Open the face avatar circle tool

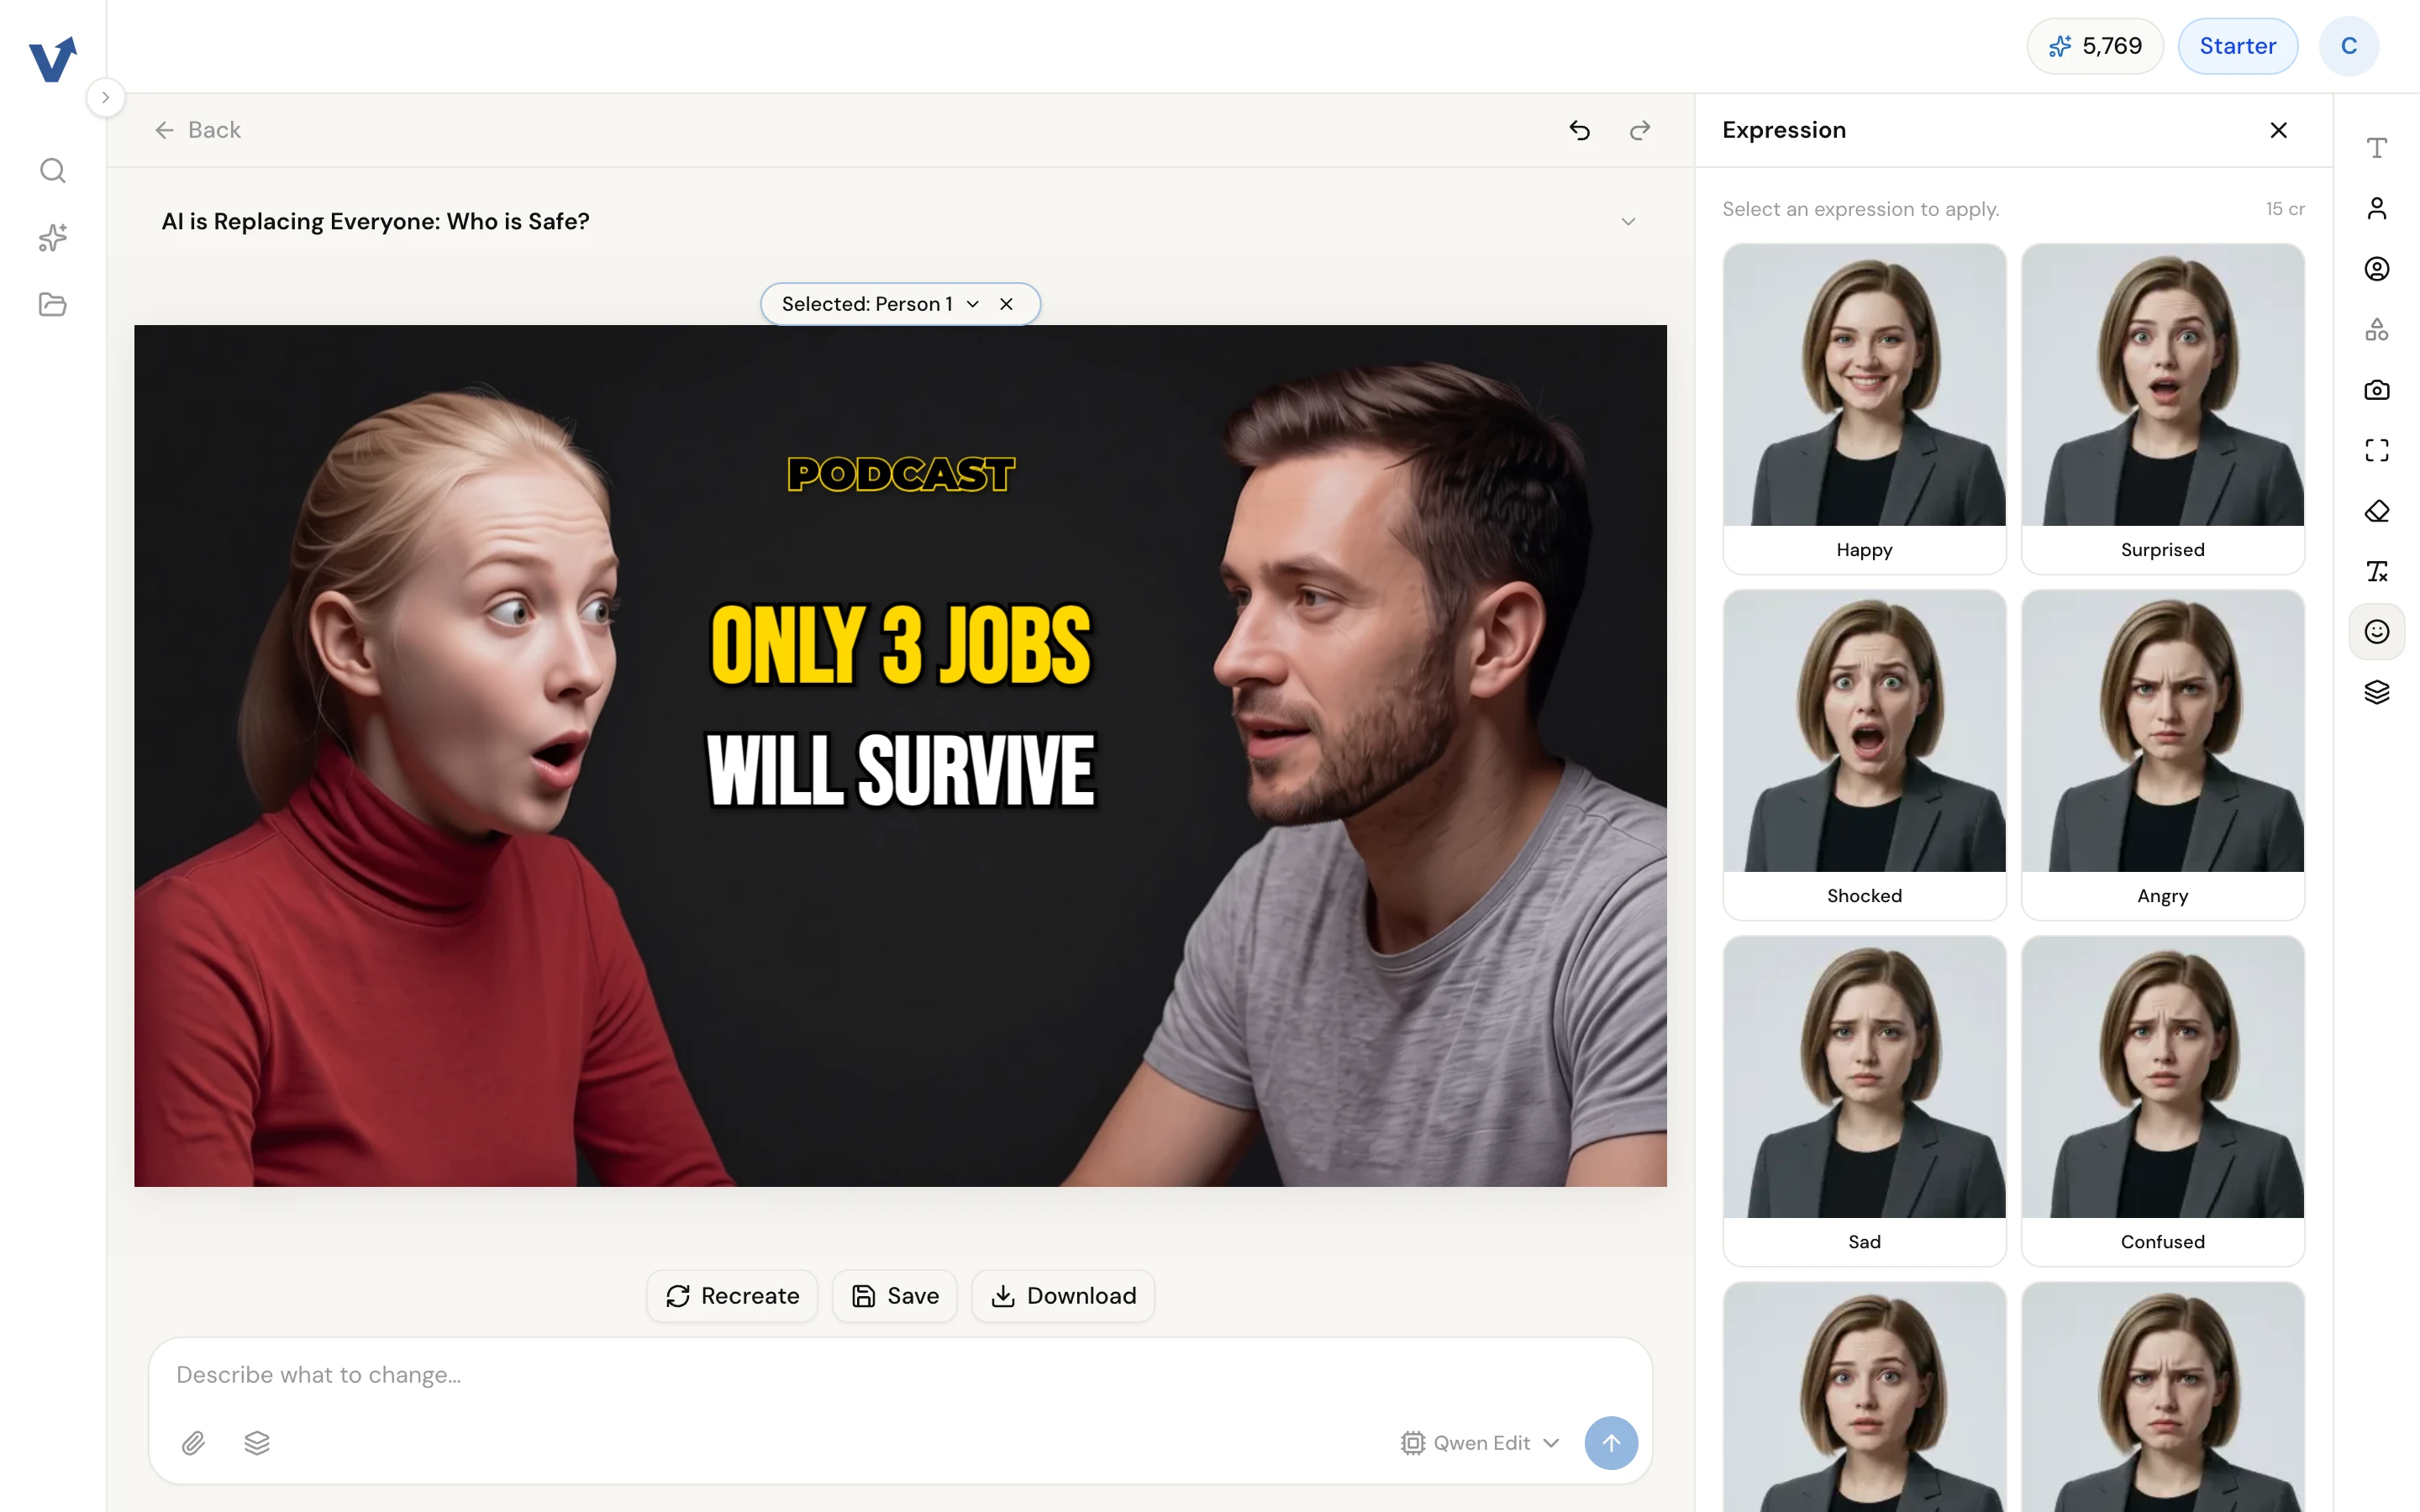(2377, 269)
